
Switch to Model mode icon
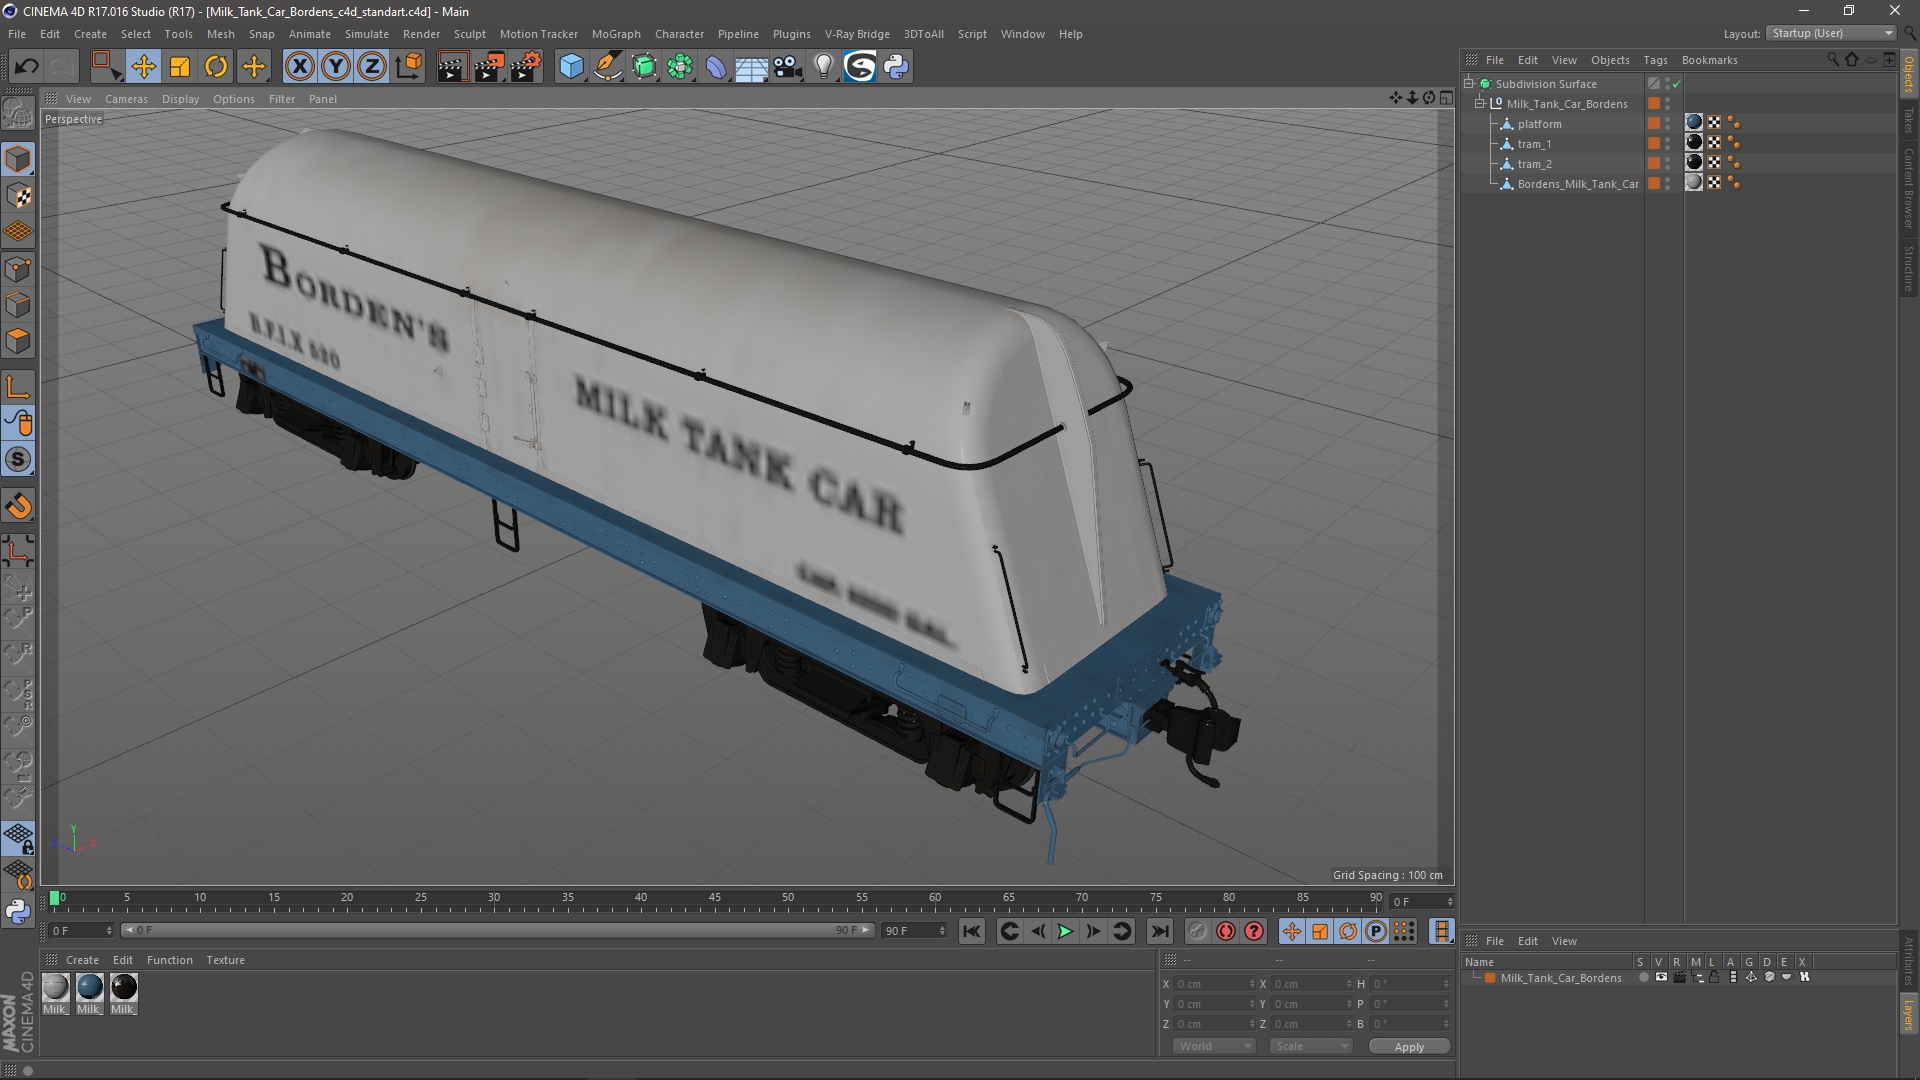18,160
